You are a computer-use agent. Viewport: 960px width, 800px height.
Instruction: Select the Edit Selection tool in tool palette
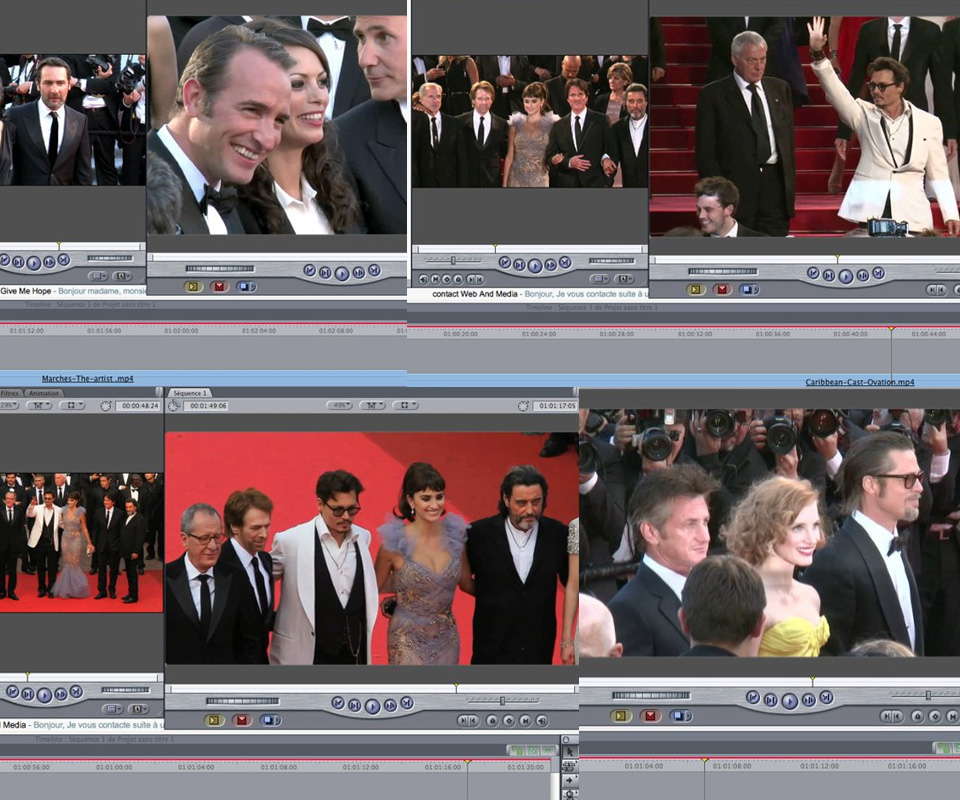click(569, 766)
